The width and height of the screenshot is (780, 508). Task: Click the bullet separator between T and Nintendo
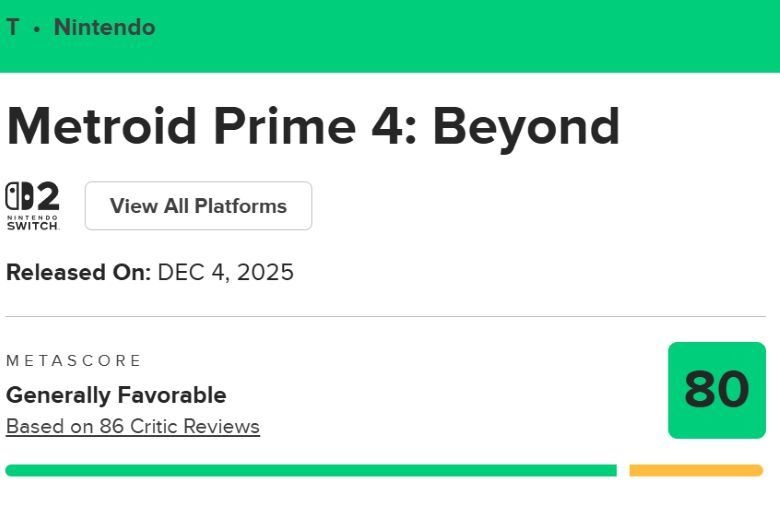(37, 29)
